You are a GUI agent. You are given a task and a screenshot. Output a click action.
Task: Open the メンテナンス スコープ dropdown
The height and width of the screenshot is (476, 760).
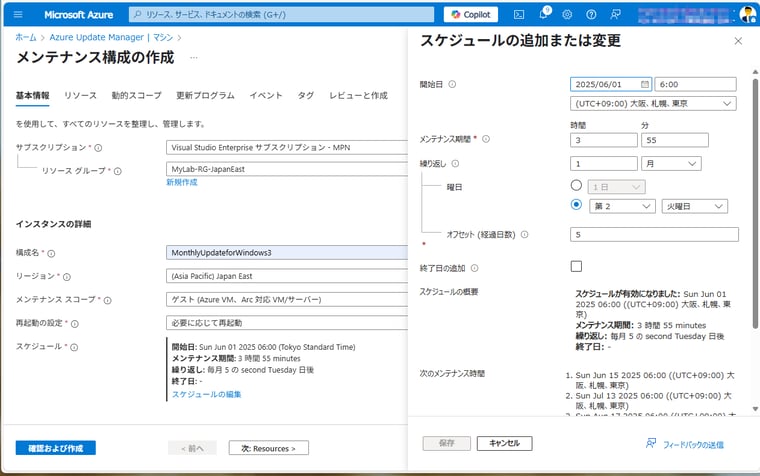click(287, 300)
